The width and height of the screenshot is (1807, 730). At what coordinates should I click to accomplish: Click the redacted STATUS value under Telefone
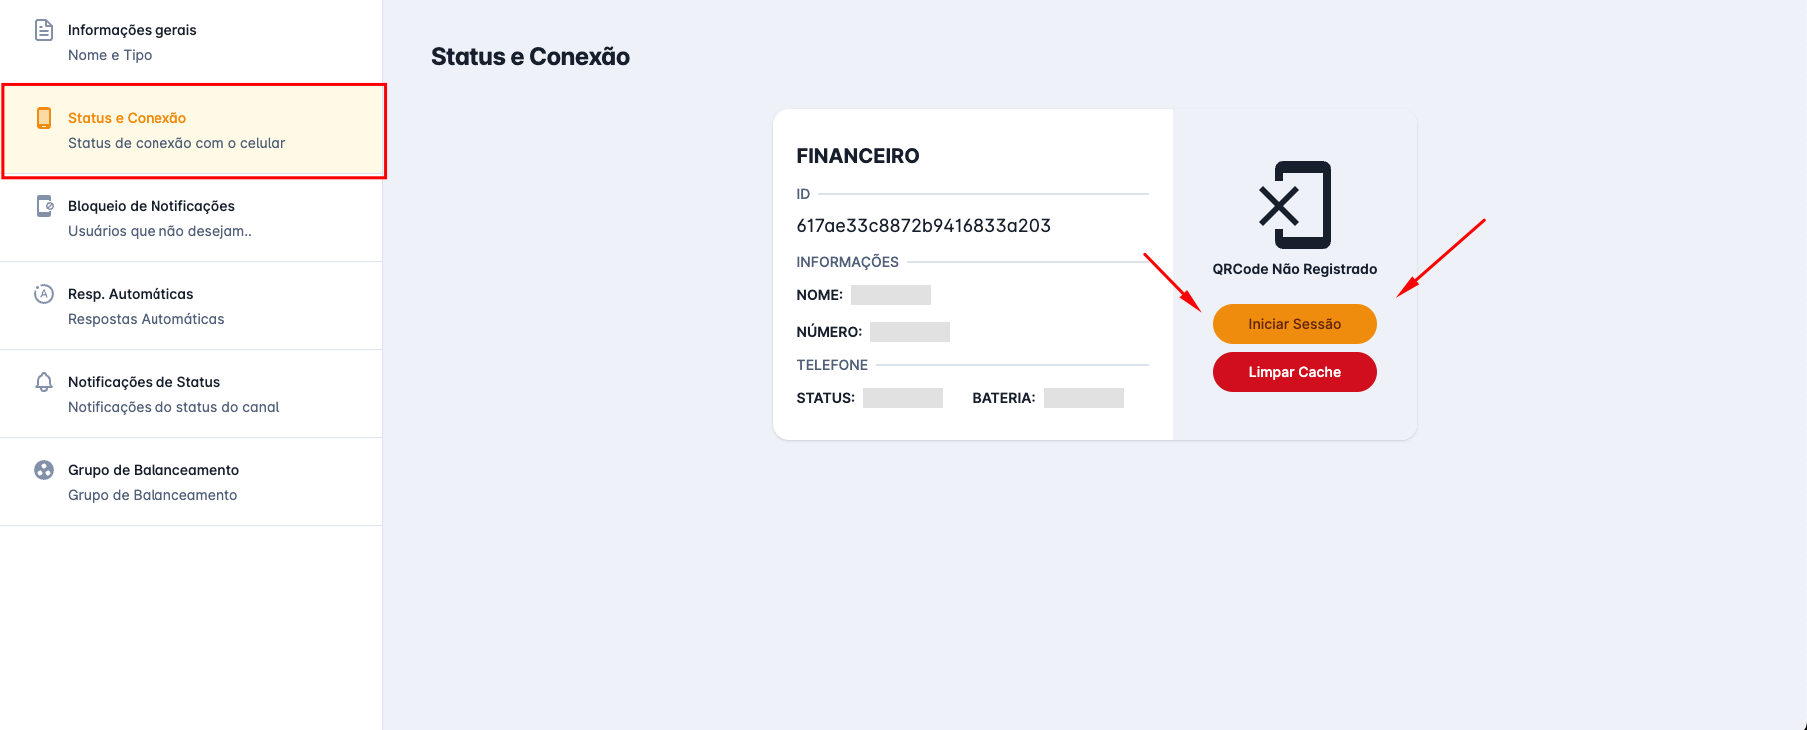pos(904,397)
